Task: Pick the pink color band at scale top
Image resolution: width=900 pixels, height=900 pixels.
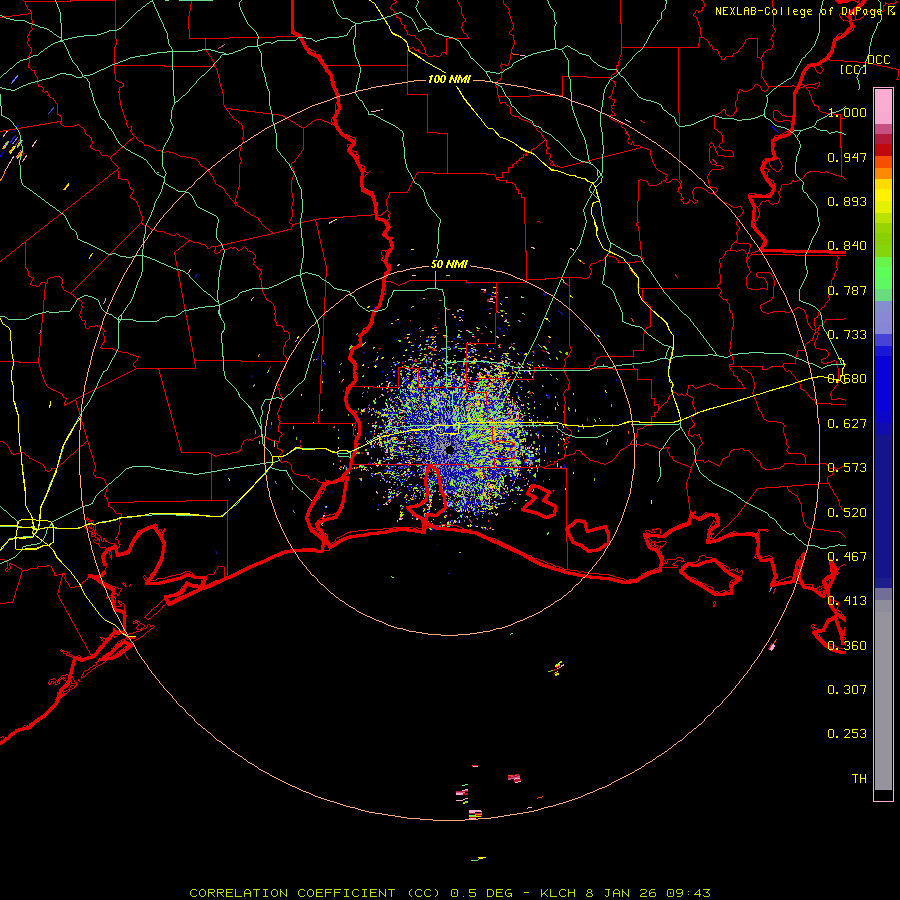Action: (883, 106)
